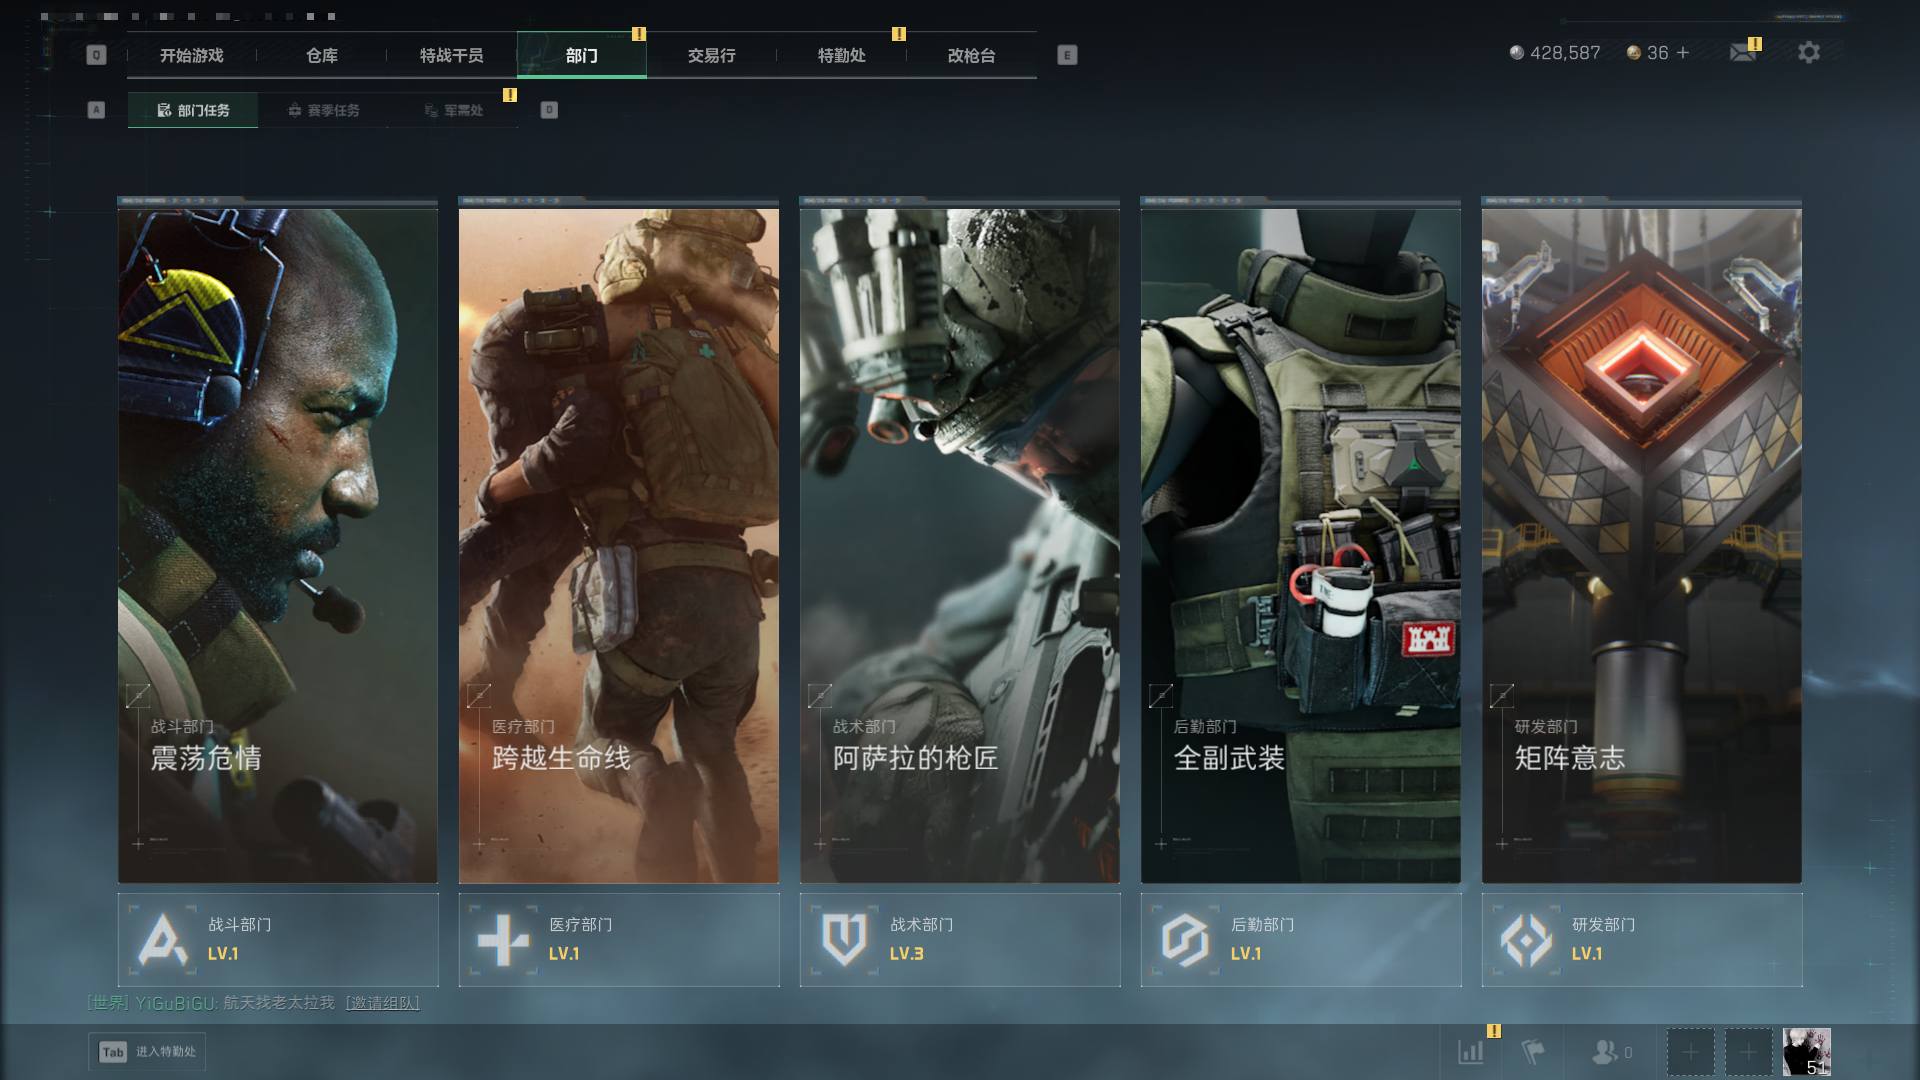Viewport: 1920px width, 1080px height.
Task: Select the 部门任务 sub-tab
Action: pos(193,110)
